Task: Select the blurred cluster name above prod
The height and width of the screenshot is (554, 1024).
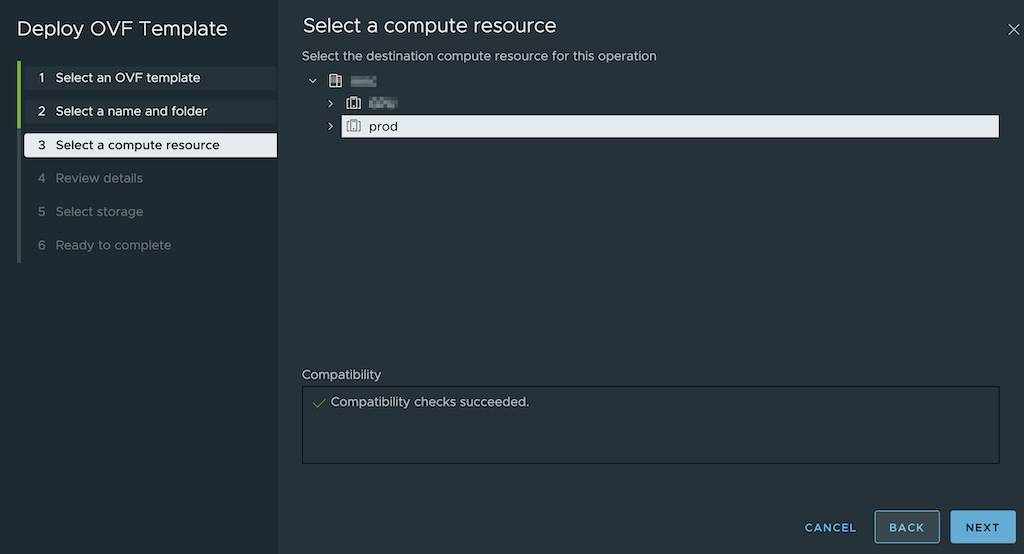Action: (x=383, y=103)
